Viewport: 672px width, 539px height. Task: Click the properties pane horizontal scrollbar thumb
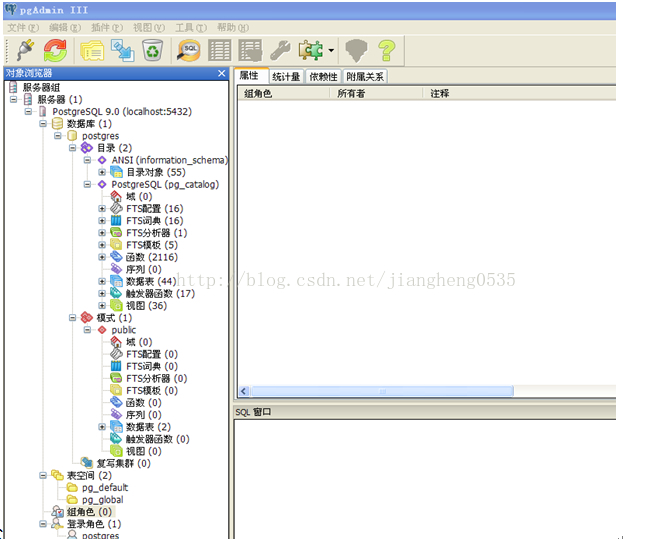coord(382,391)
